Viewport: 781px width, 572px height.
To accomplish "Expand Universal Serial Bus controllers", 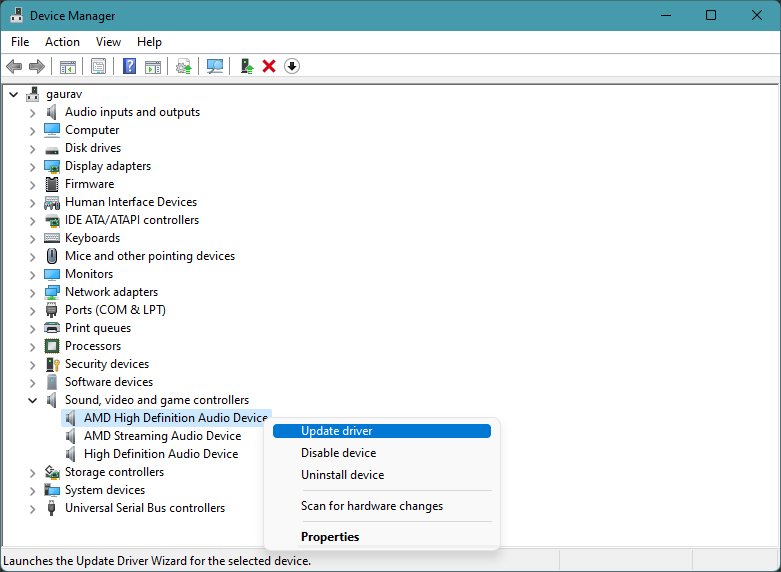I will point(32,509).
